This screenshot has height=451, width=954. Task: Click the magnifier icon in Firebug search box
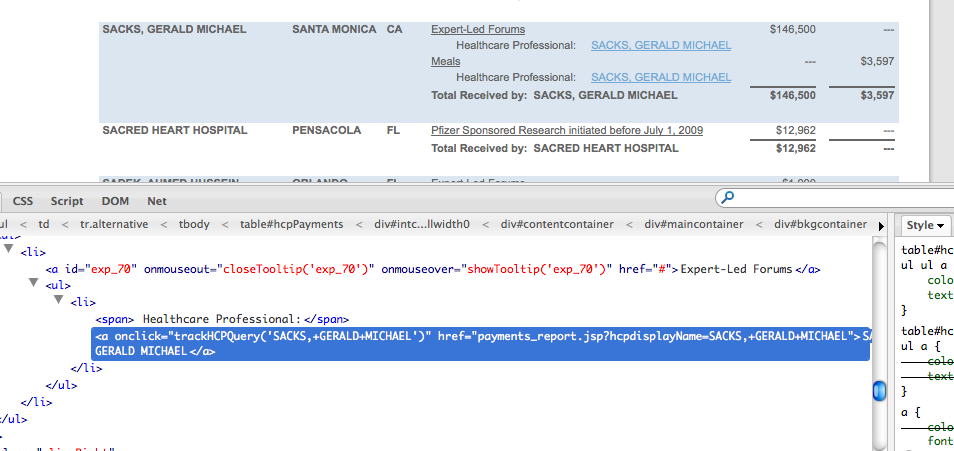[x=726, y=197]
